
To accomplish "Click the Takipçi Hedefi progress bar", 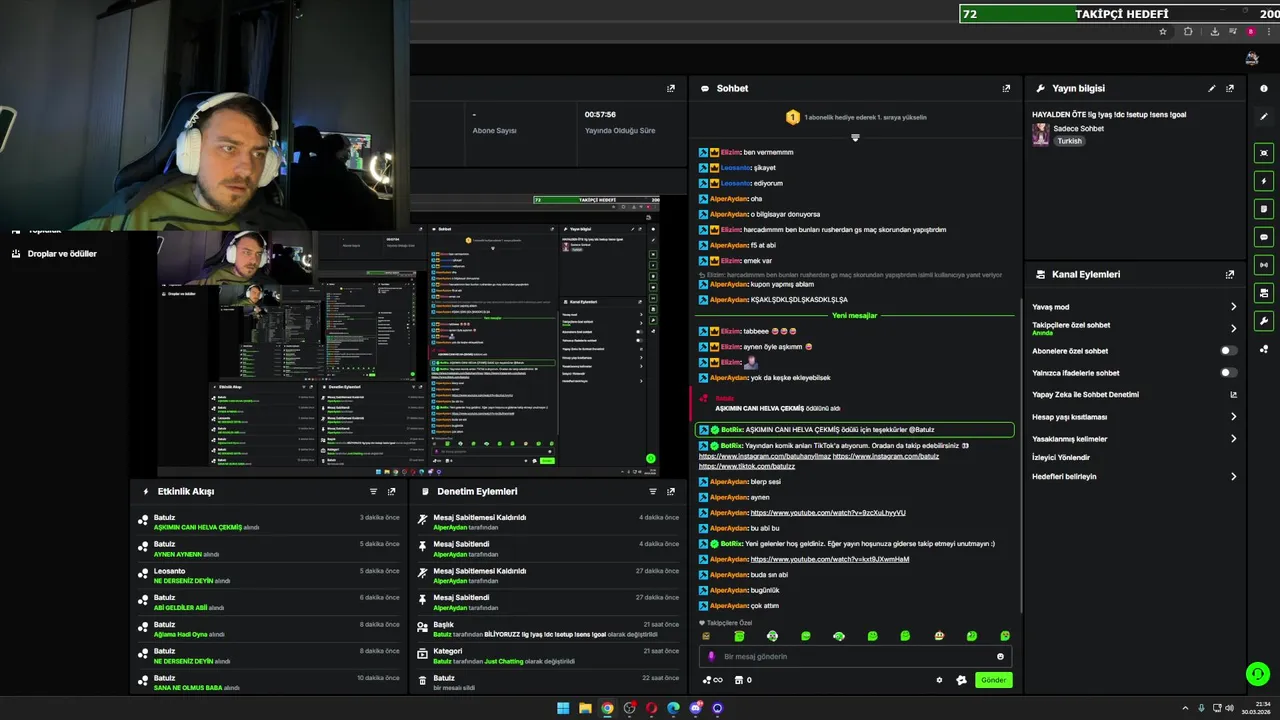I will 1119,14.
